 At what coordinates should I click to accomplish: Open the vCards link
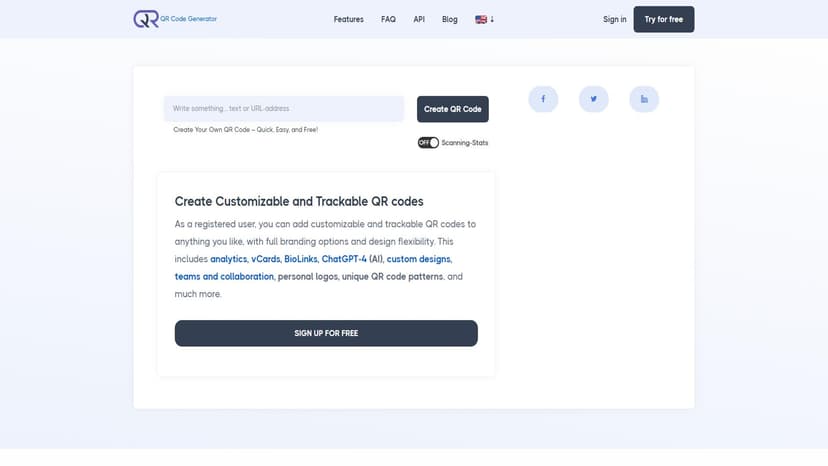pyautogui.click(x=266, y=259)
